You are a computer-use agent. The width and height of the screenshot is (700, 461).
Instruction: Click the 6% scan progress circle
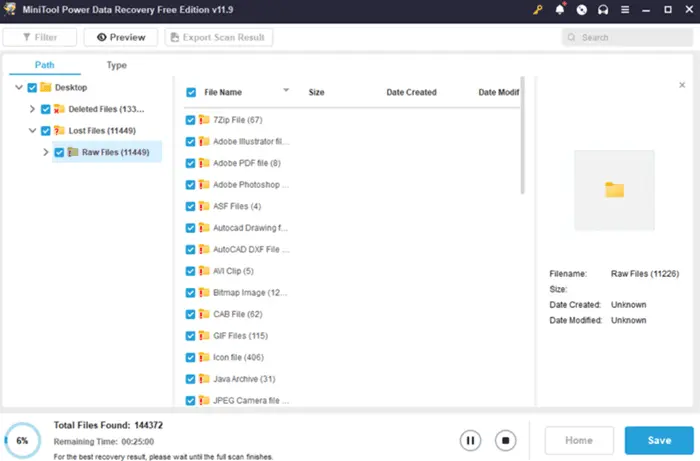point(22,440)
